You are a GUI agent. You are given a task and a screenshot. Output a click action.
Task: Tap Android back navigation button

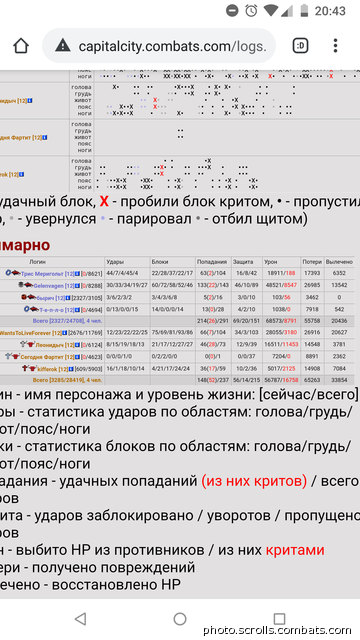80,619
